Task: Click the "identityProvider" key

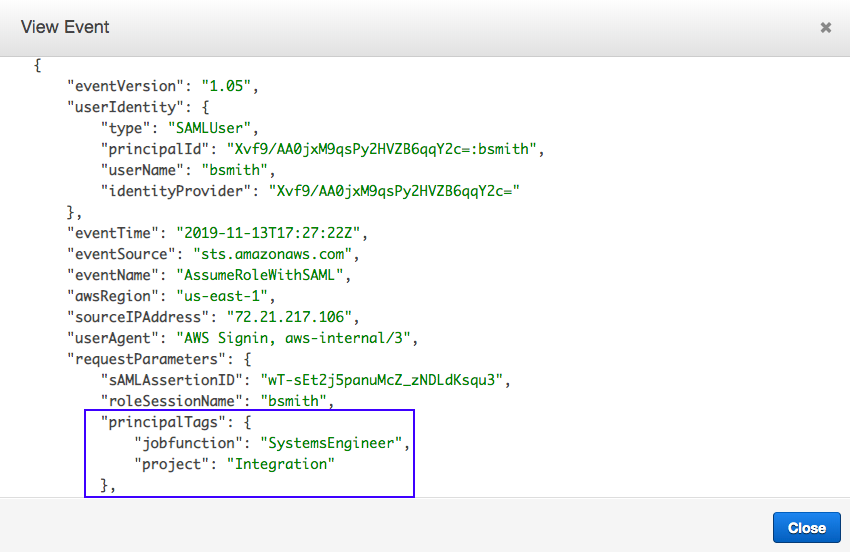Action: tap(176, 191)
